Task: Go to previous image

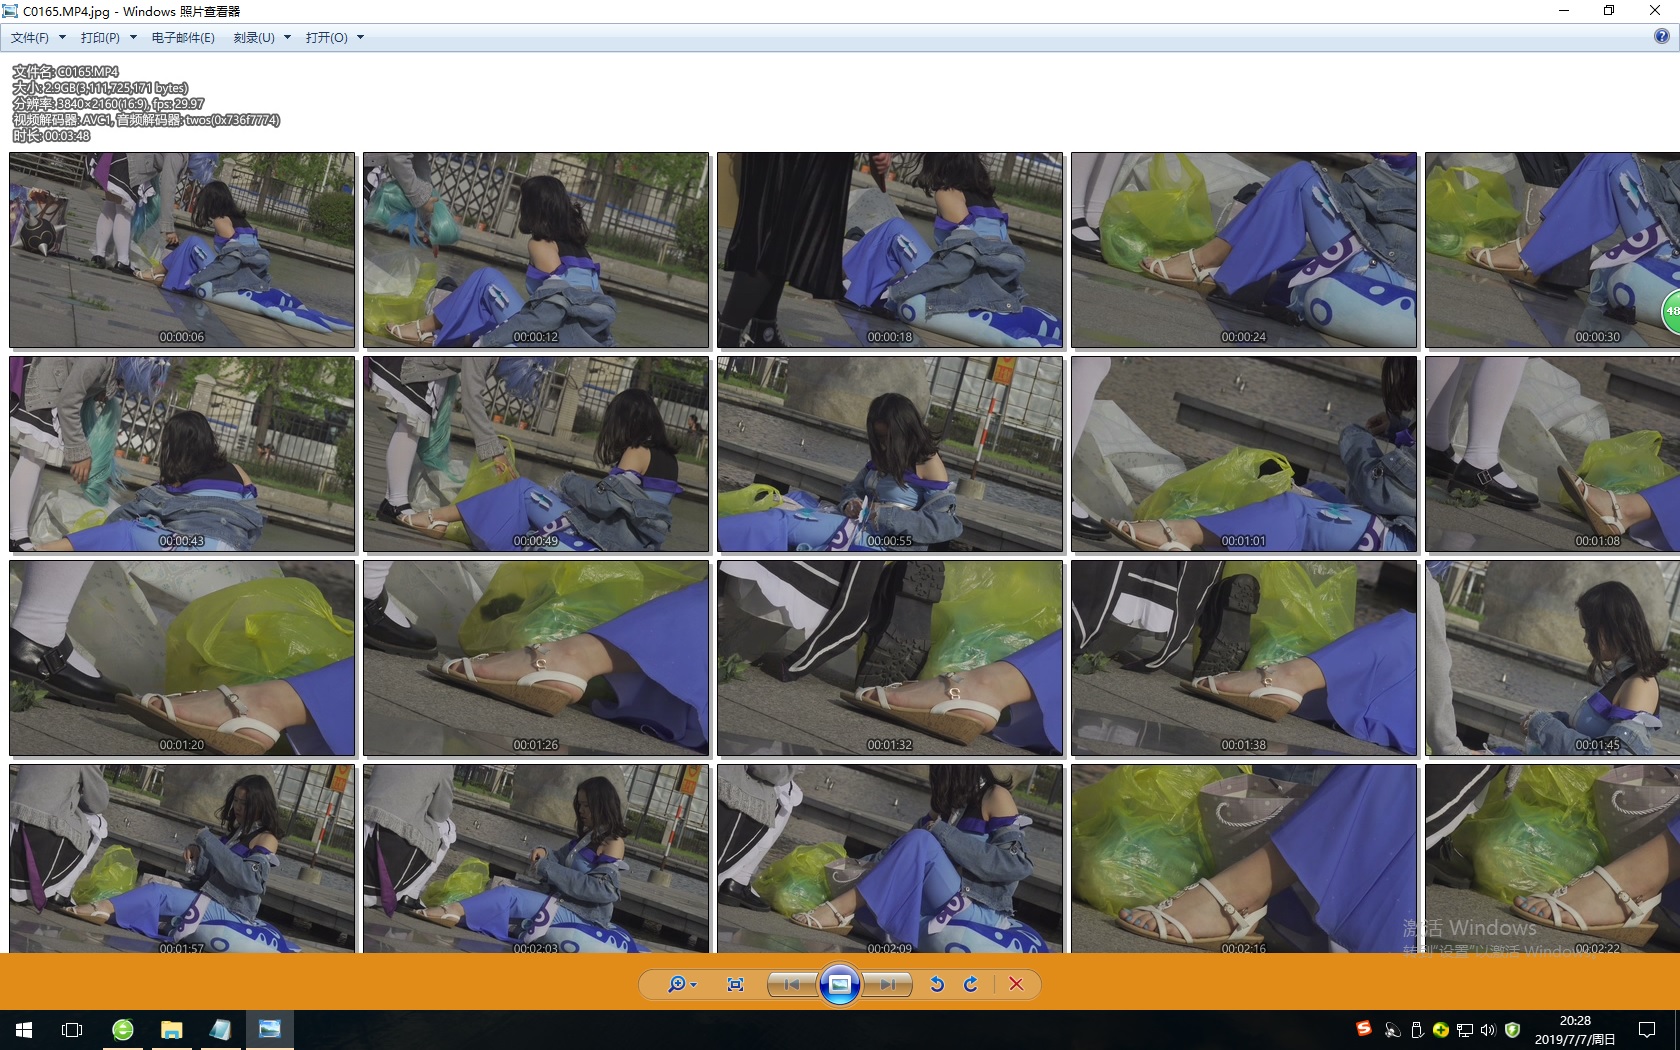Action: tap(792, 984)
